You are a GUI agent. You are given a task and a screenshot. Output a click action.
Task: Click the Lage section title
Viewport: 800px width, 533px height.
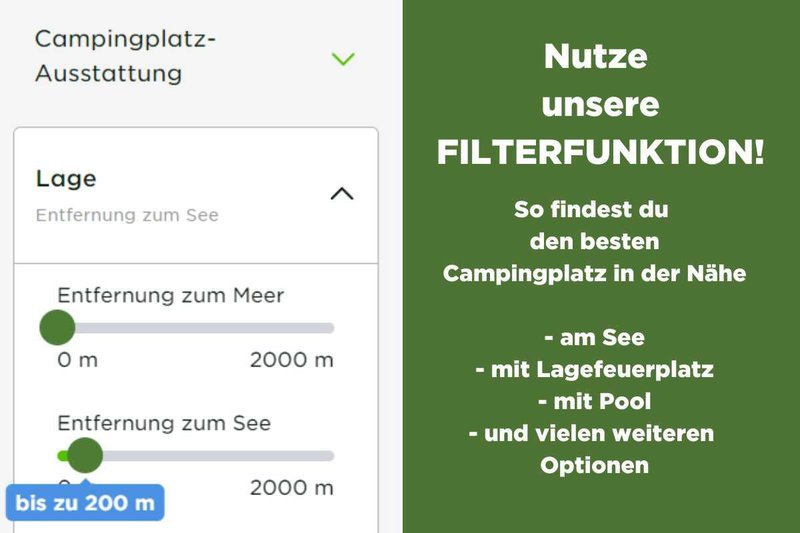(66, 179)
